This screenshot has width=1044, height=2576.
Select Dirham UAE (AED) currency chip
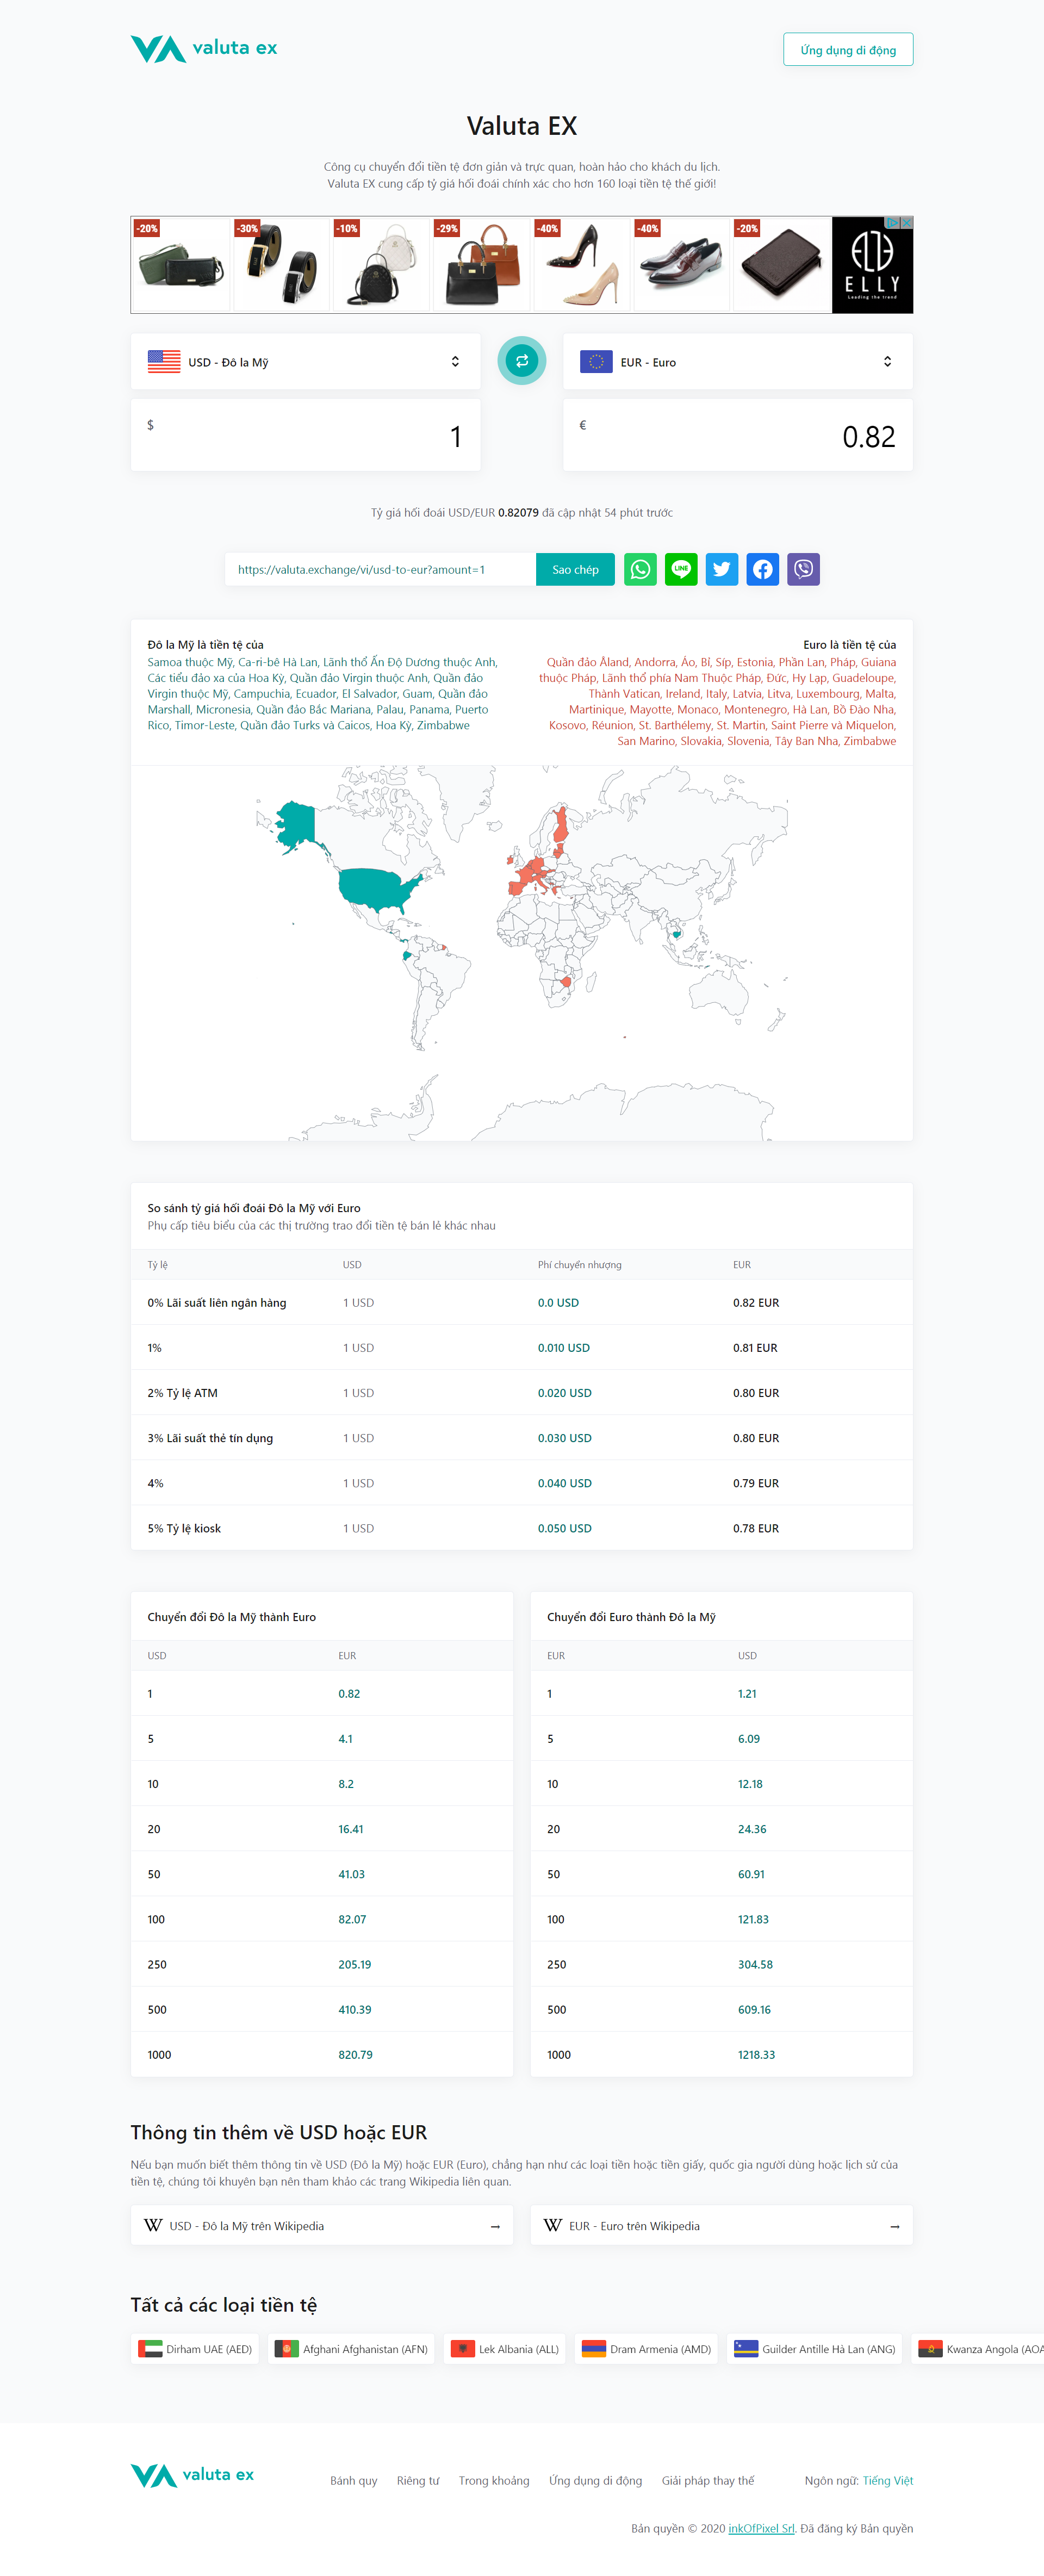point(195,2349)
